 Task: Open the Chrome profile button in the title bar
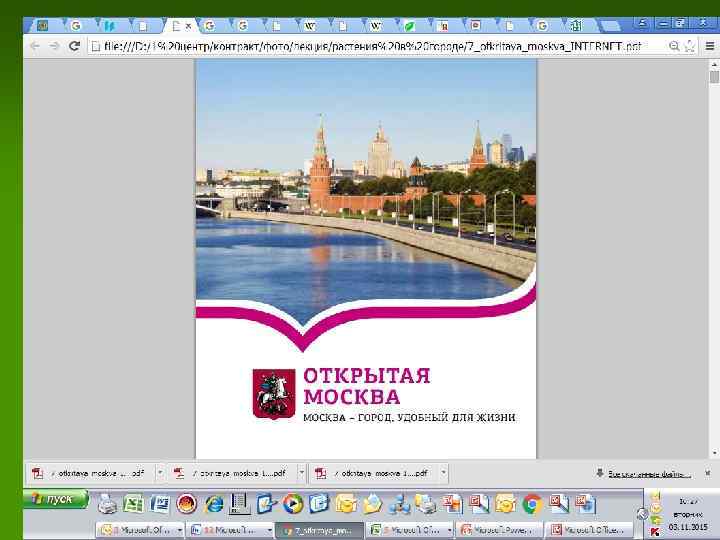coord(644,23)
